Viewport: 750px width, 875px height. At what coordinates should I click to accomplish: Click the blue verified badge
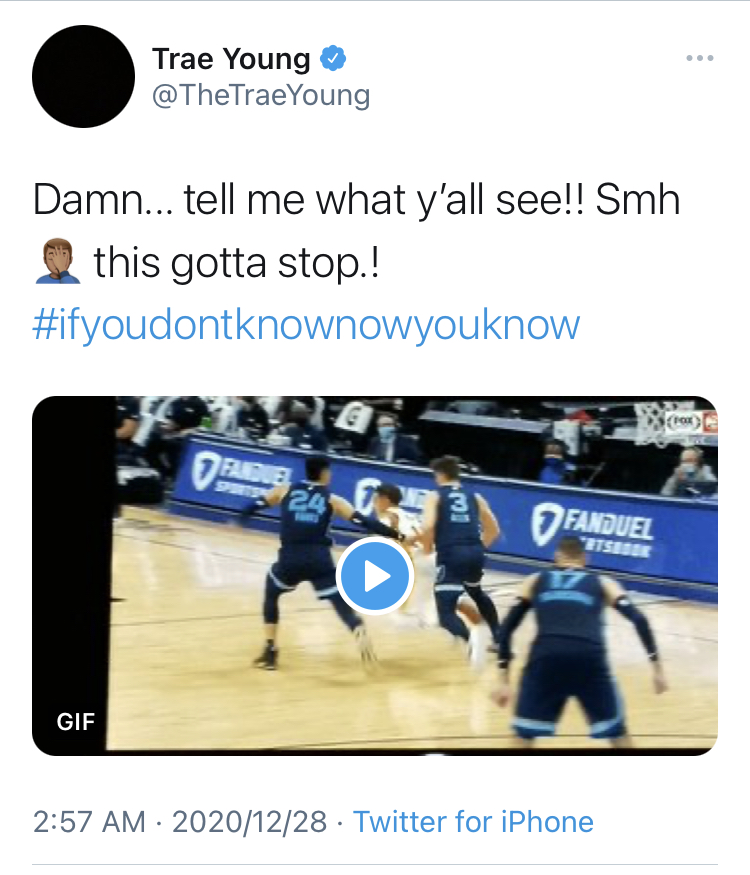tap(333, 60)
